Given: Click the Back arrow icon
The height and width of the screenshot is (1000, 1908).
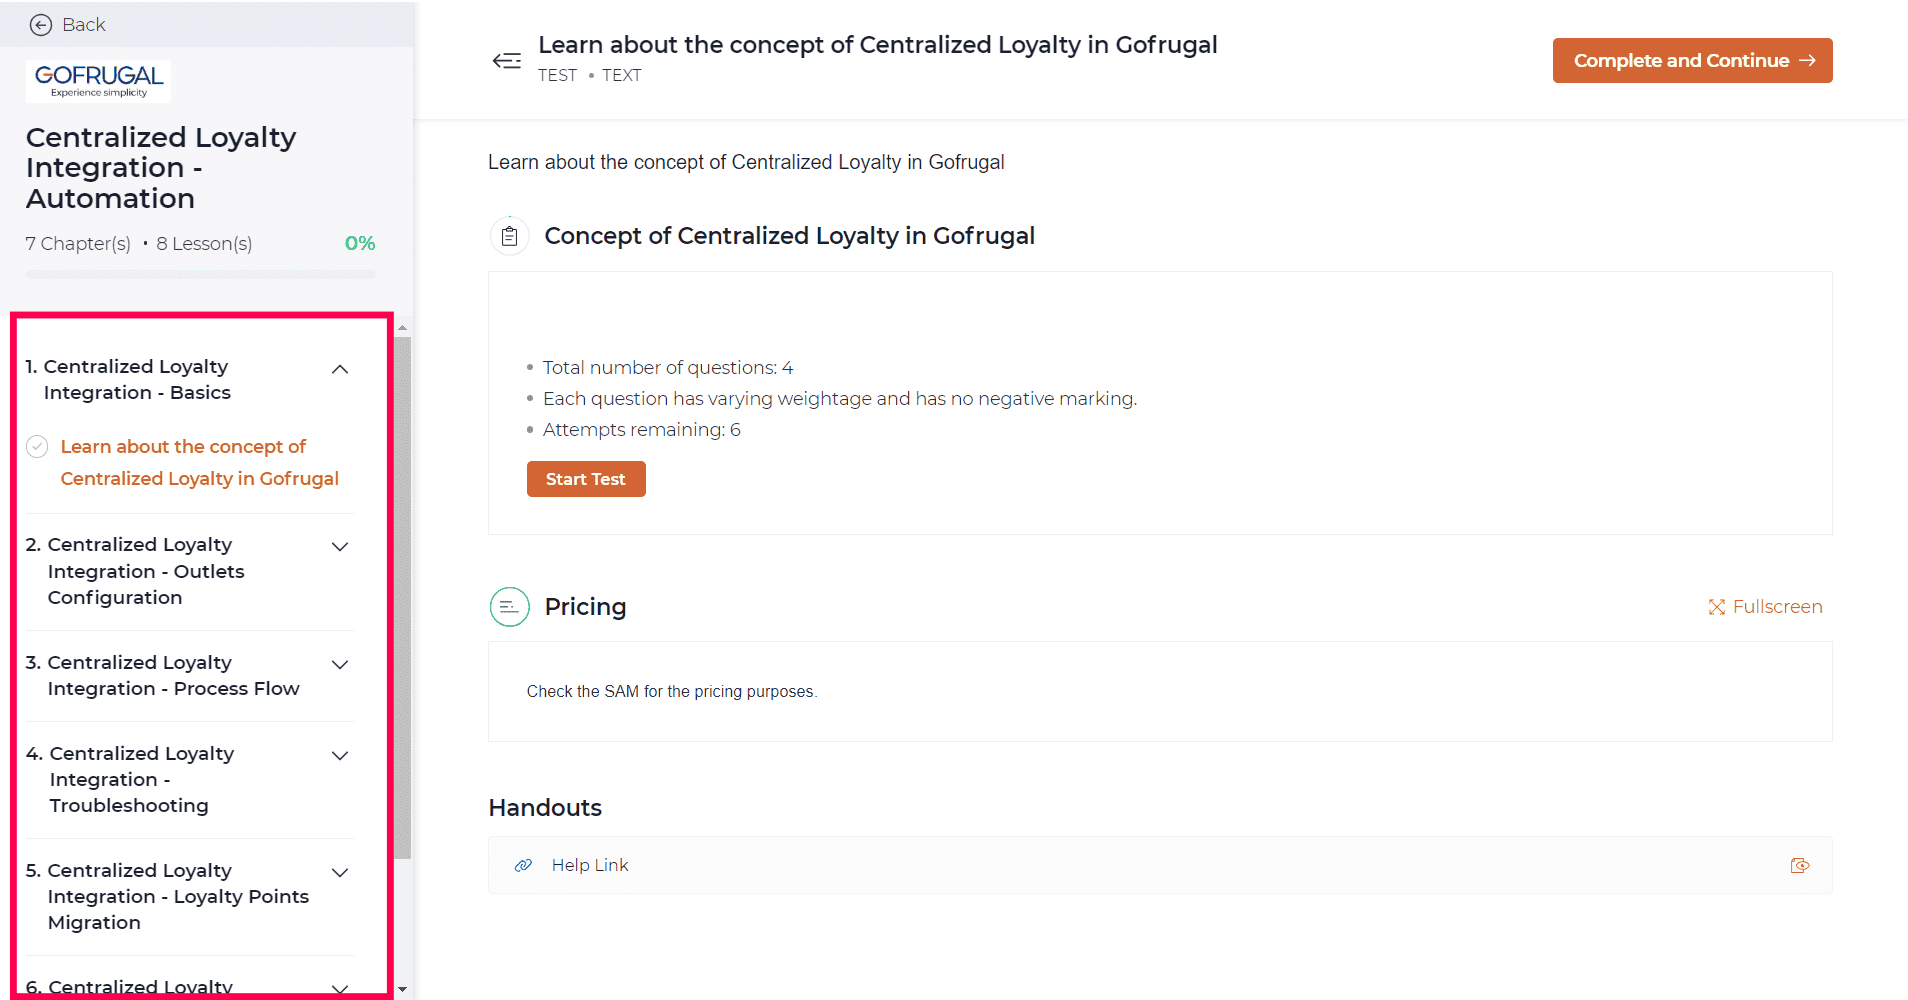Looking at the screenshot, I should [x=41, y=25].
